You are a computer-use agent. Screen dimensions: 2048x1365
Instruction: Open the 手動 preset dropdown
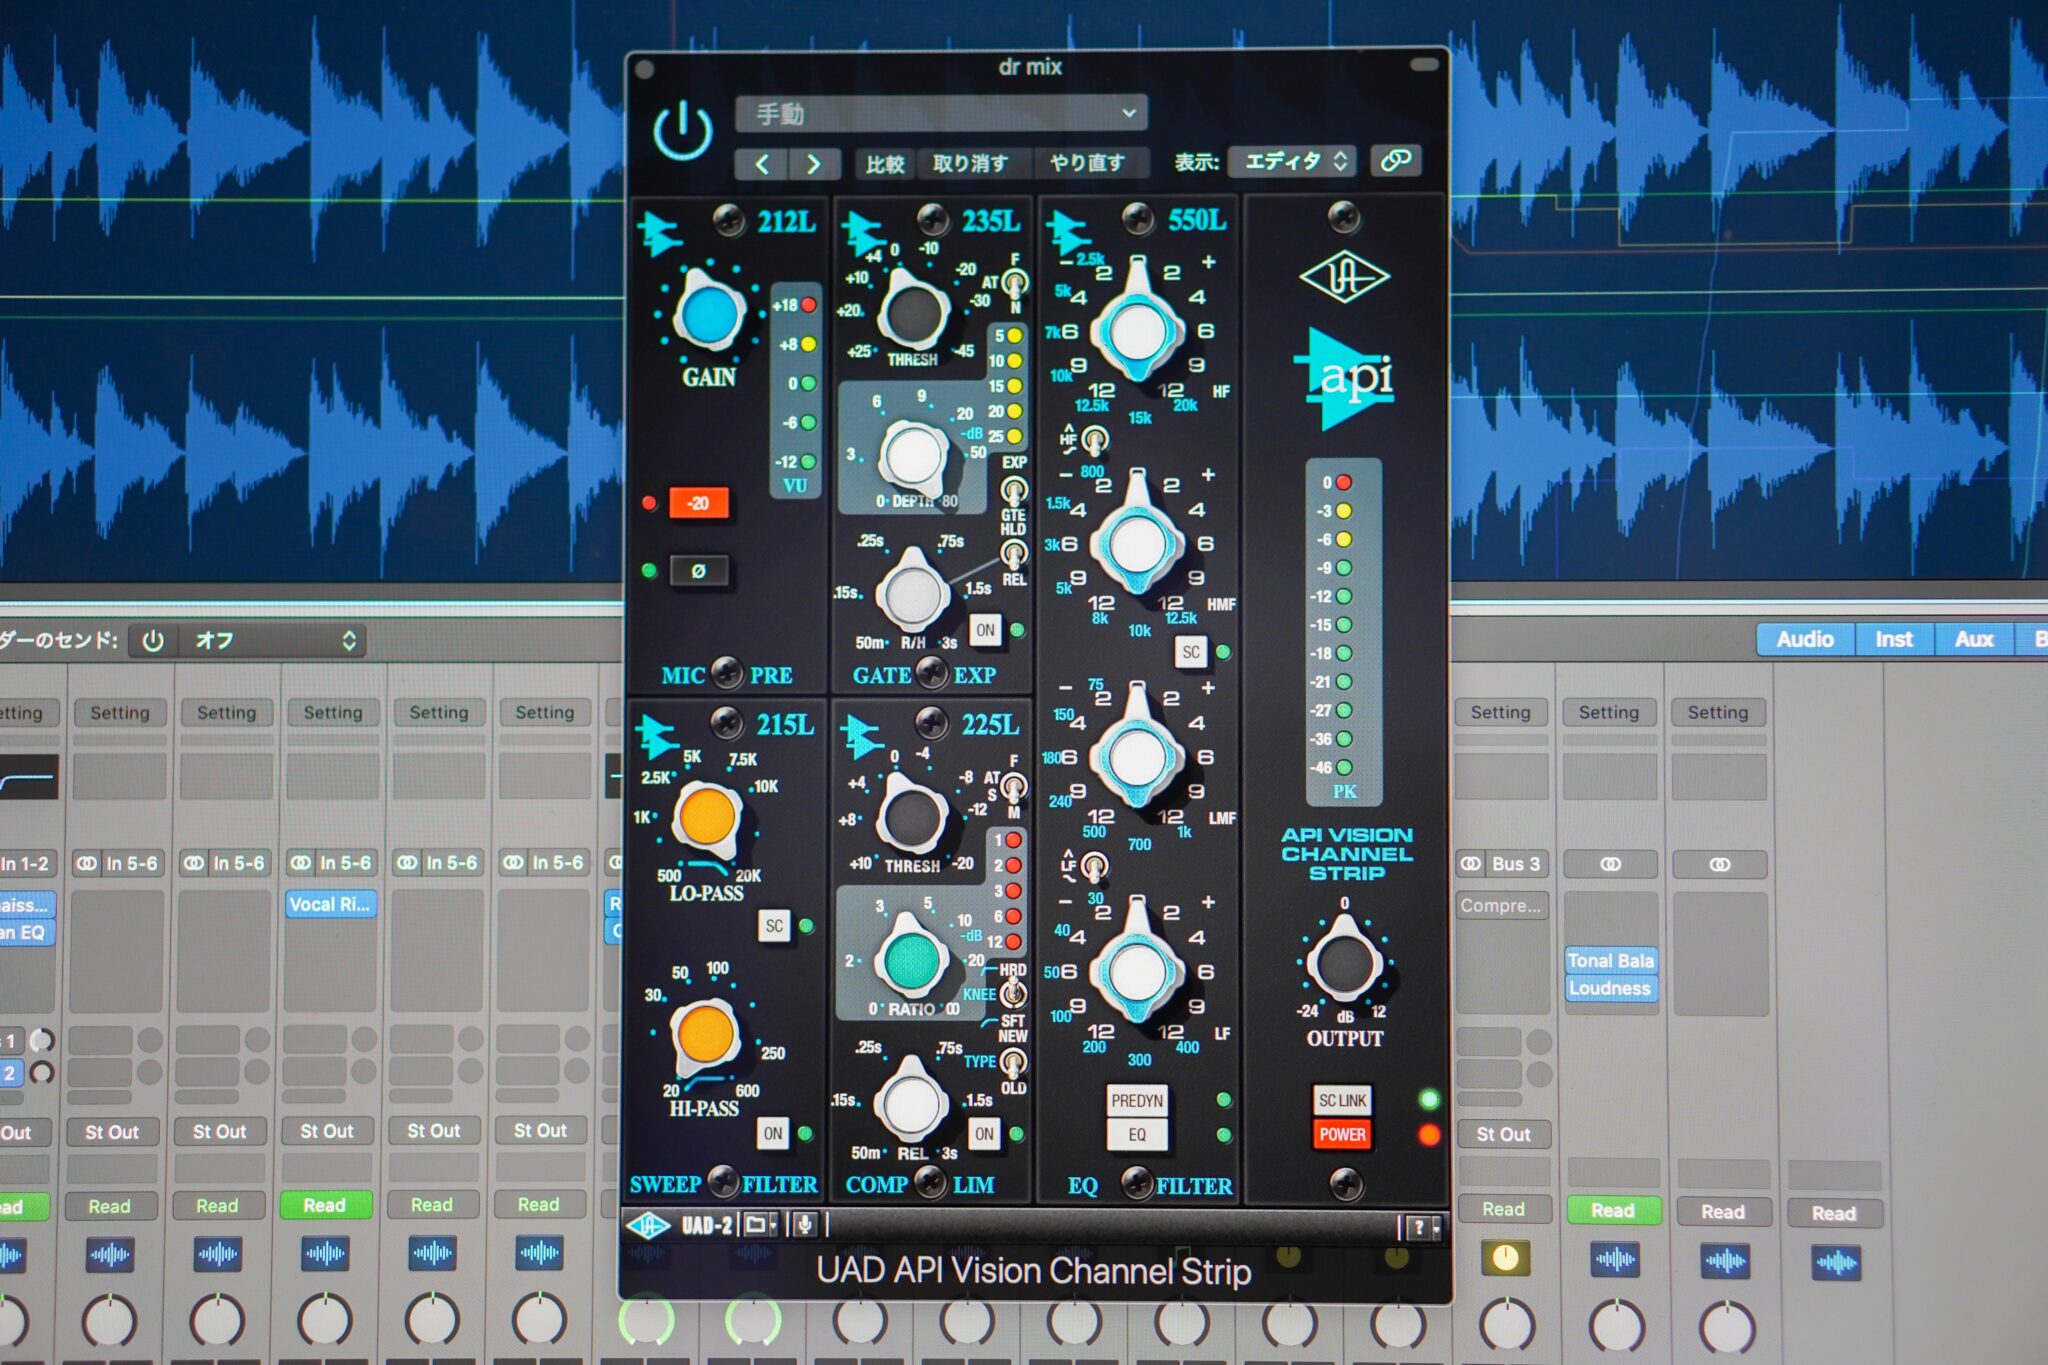click(x=940, y=113)
